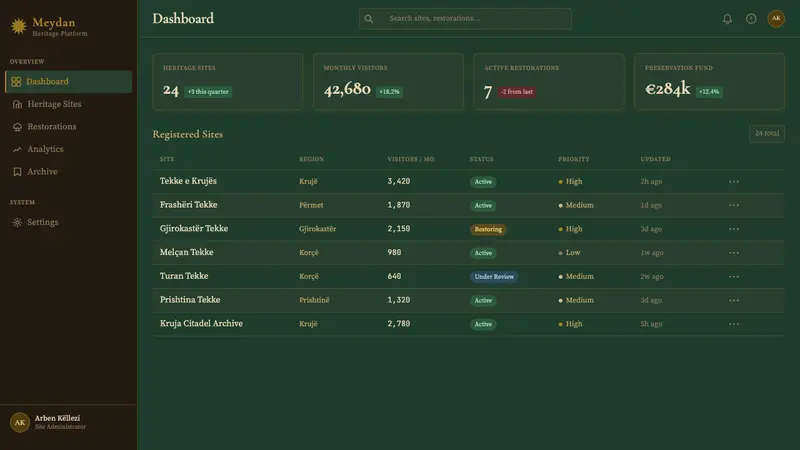Click the -2 from last badge
Viewport: 800px width, 450px height.
(516, 92)
